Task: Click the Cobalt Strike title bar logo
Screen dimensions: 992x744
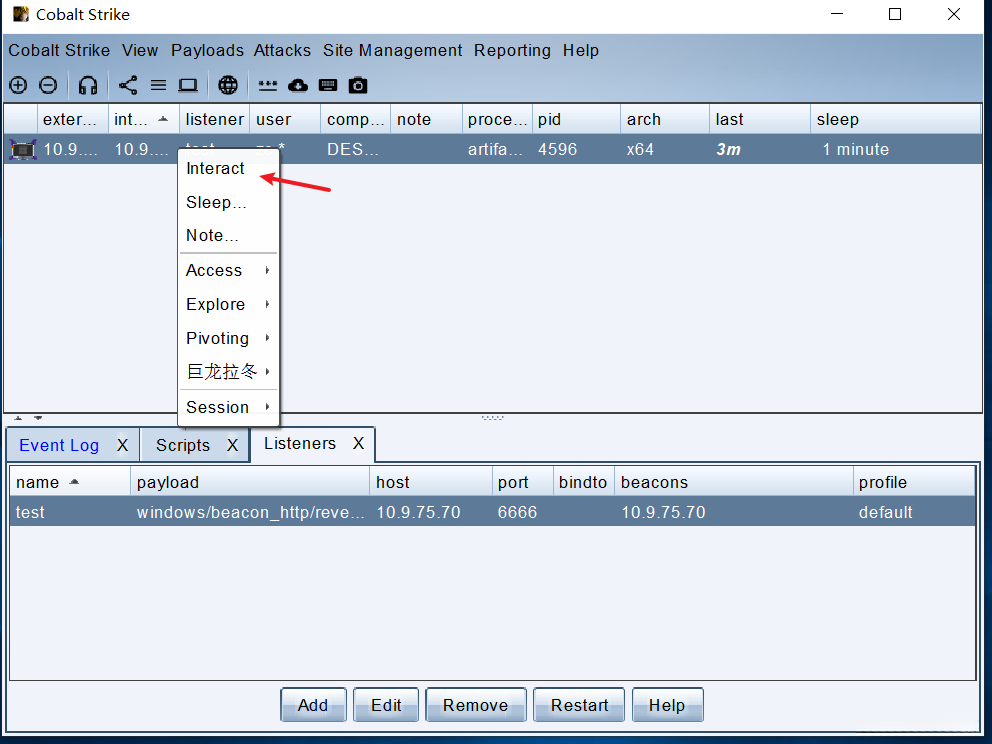Action: point(21,14)
